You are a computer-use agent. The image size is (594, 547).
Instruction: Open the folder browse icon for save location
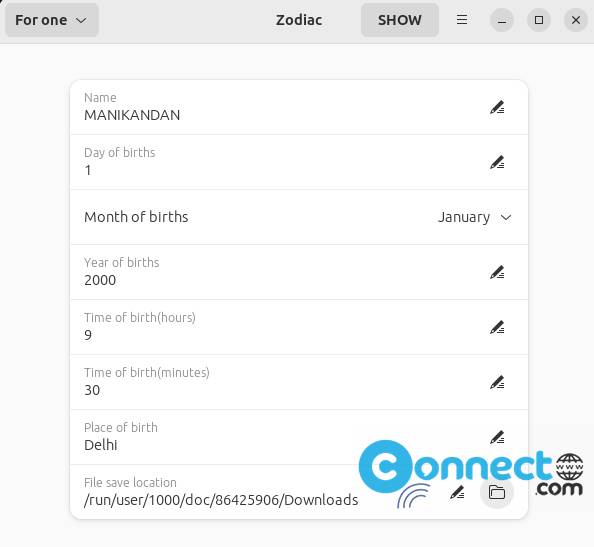[497, 492]
